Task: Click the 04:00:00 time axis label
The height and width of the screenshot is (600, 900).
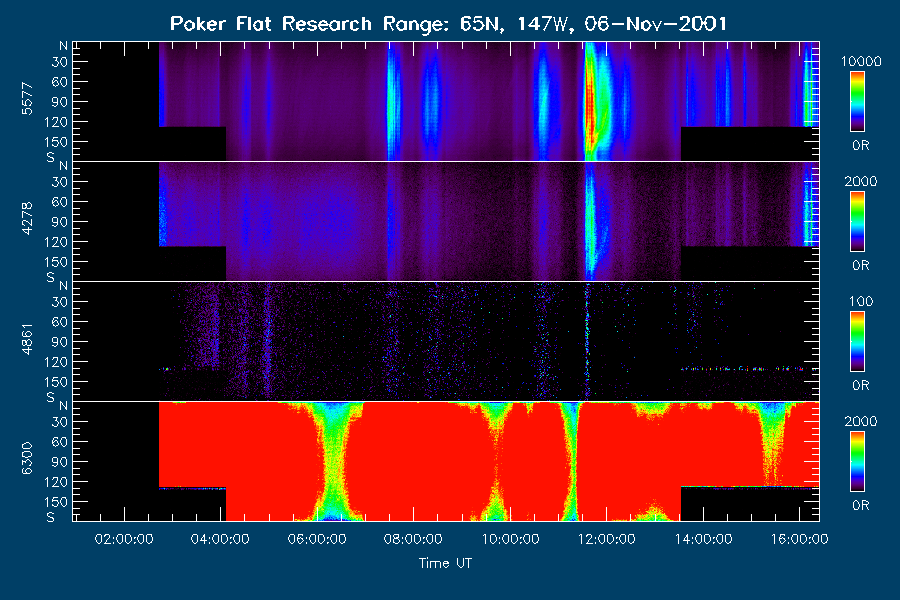Action: click(220, 539)
